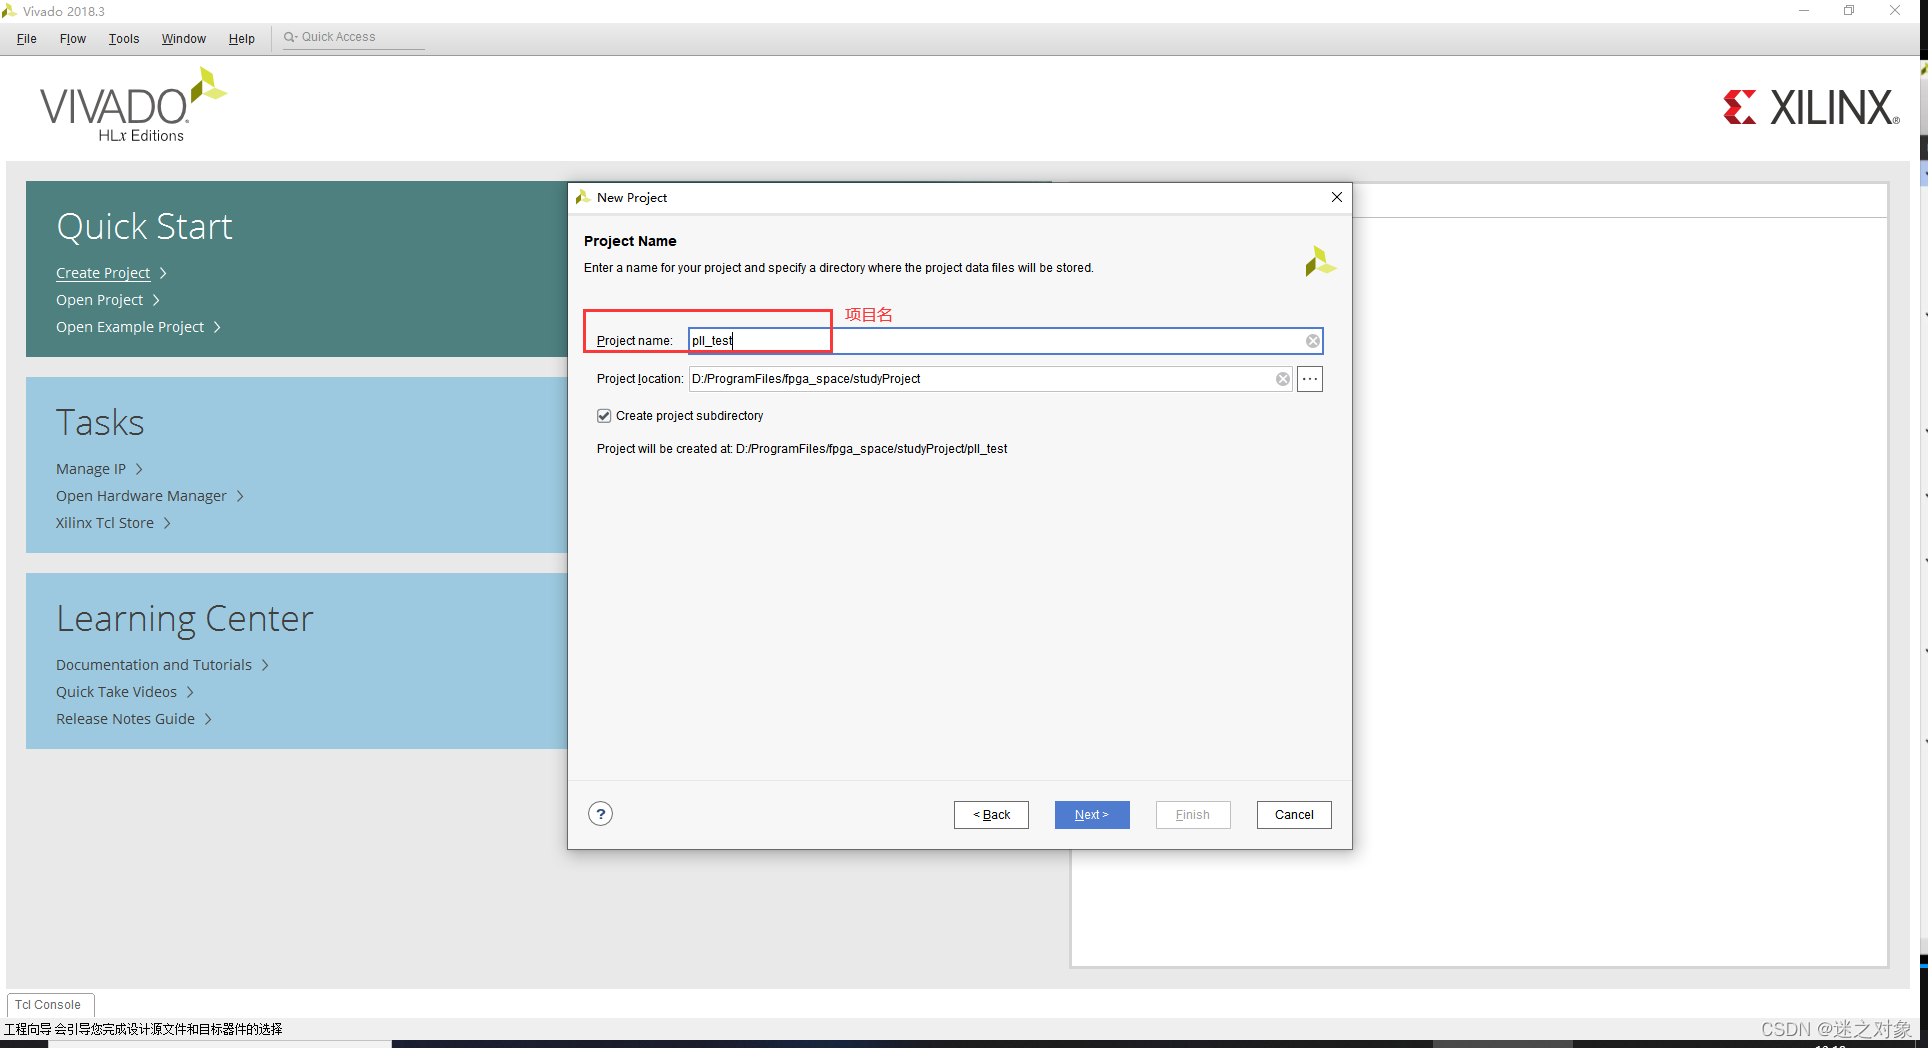Click the Next button
The width and height of the screenshot is (1928, 1048).
click(1092, 815)
